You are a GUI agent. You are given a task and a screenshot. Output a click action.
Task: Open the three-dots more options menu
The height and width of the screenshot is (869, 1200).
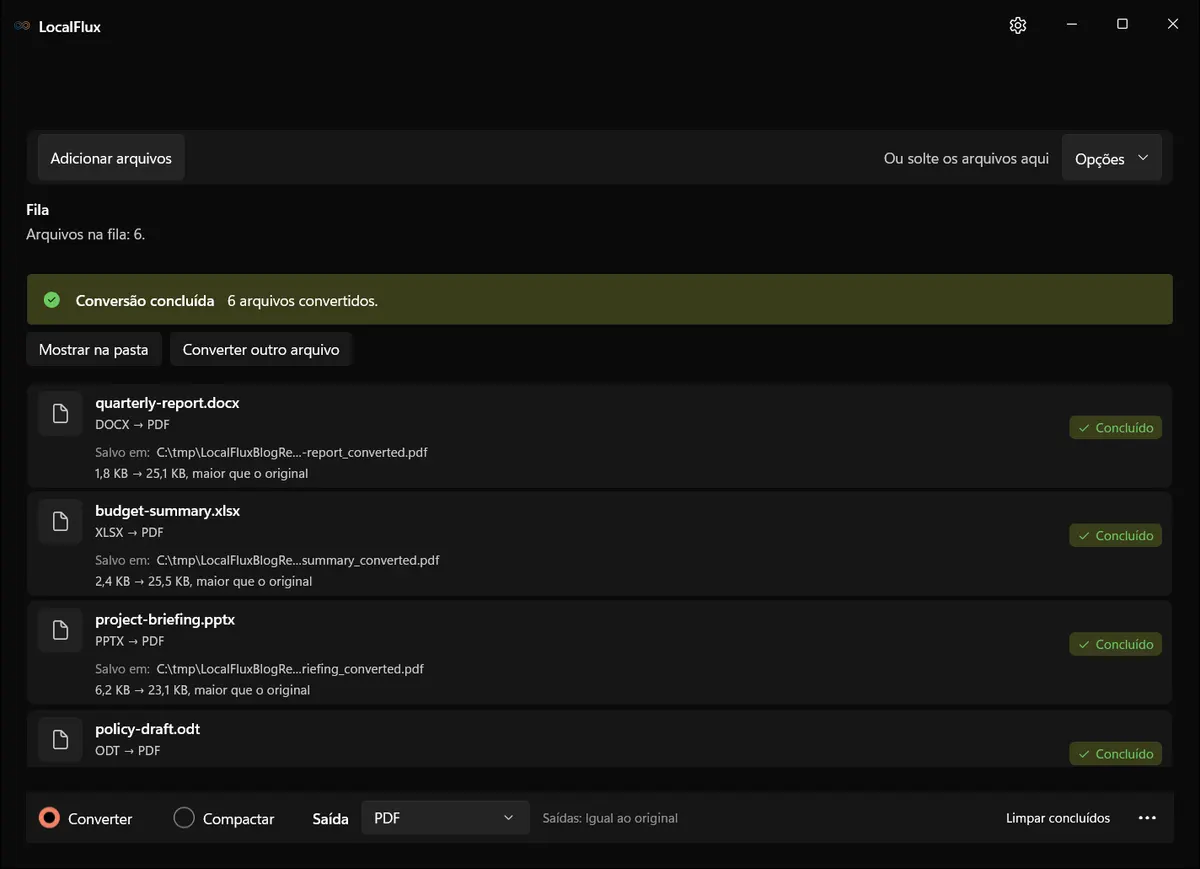click(1147, 818)
